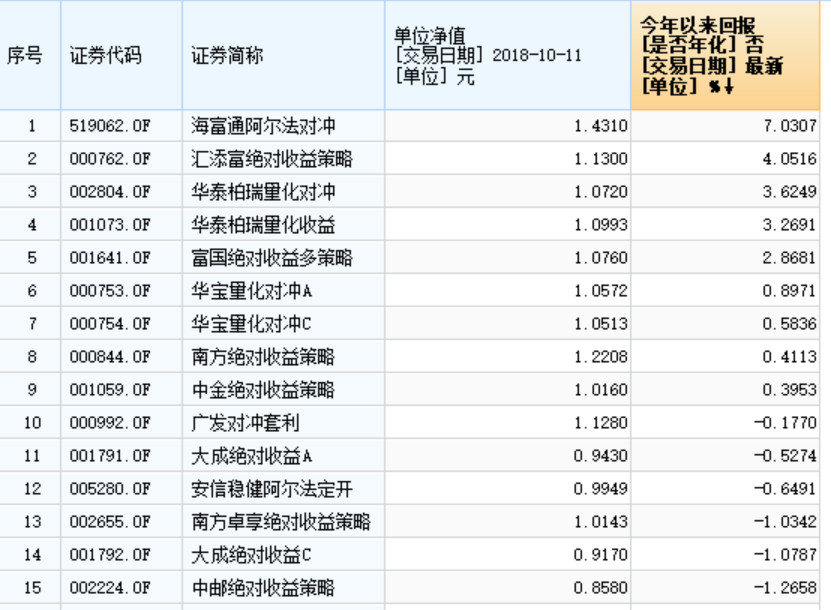The height and width of the screenshot is (610, 831).
Task: Click security code 005280.OF
Action: [x=110, y=489]
